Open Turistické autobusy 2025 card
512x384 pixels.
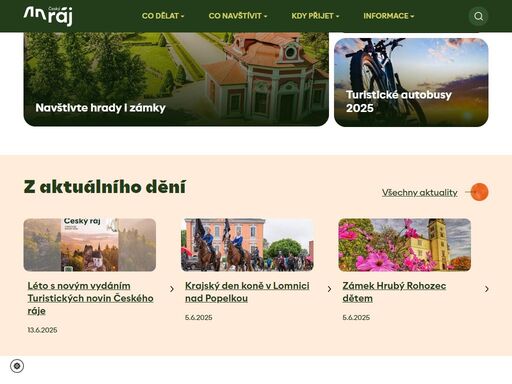pos(411,82)
